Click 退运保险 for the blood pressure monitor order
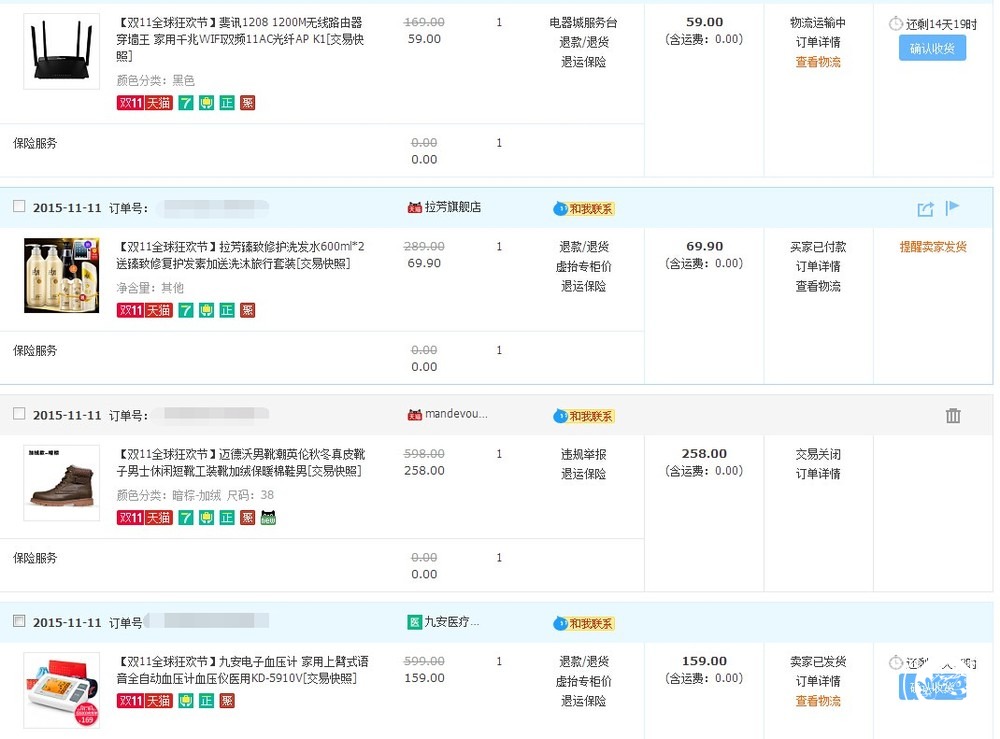The height and width of the screenshot is (739, 1000). click(x=583, y=701)
